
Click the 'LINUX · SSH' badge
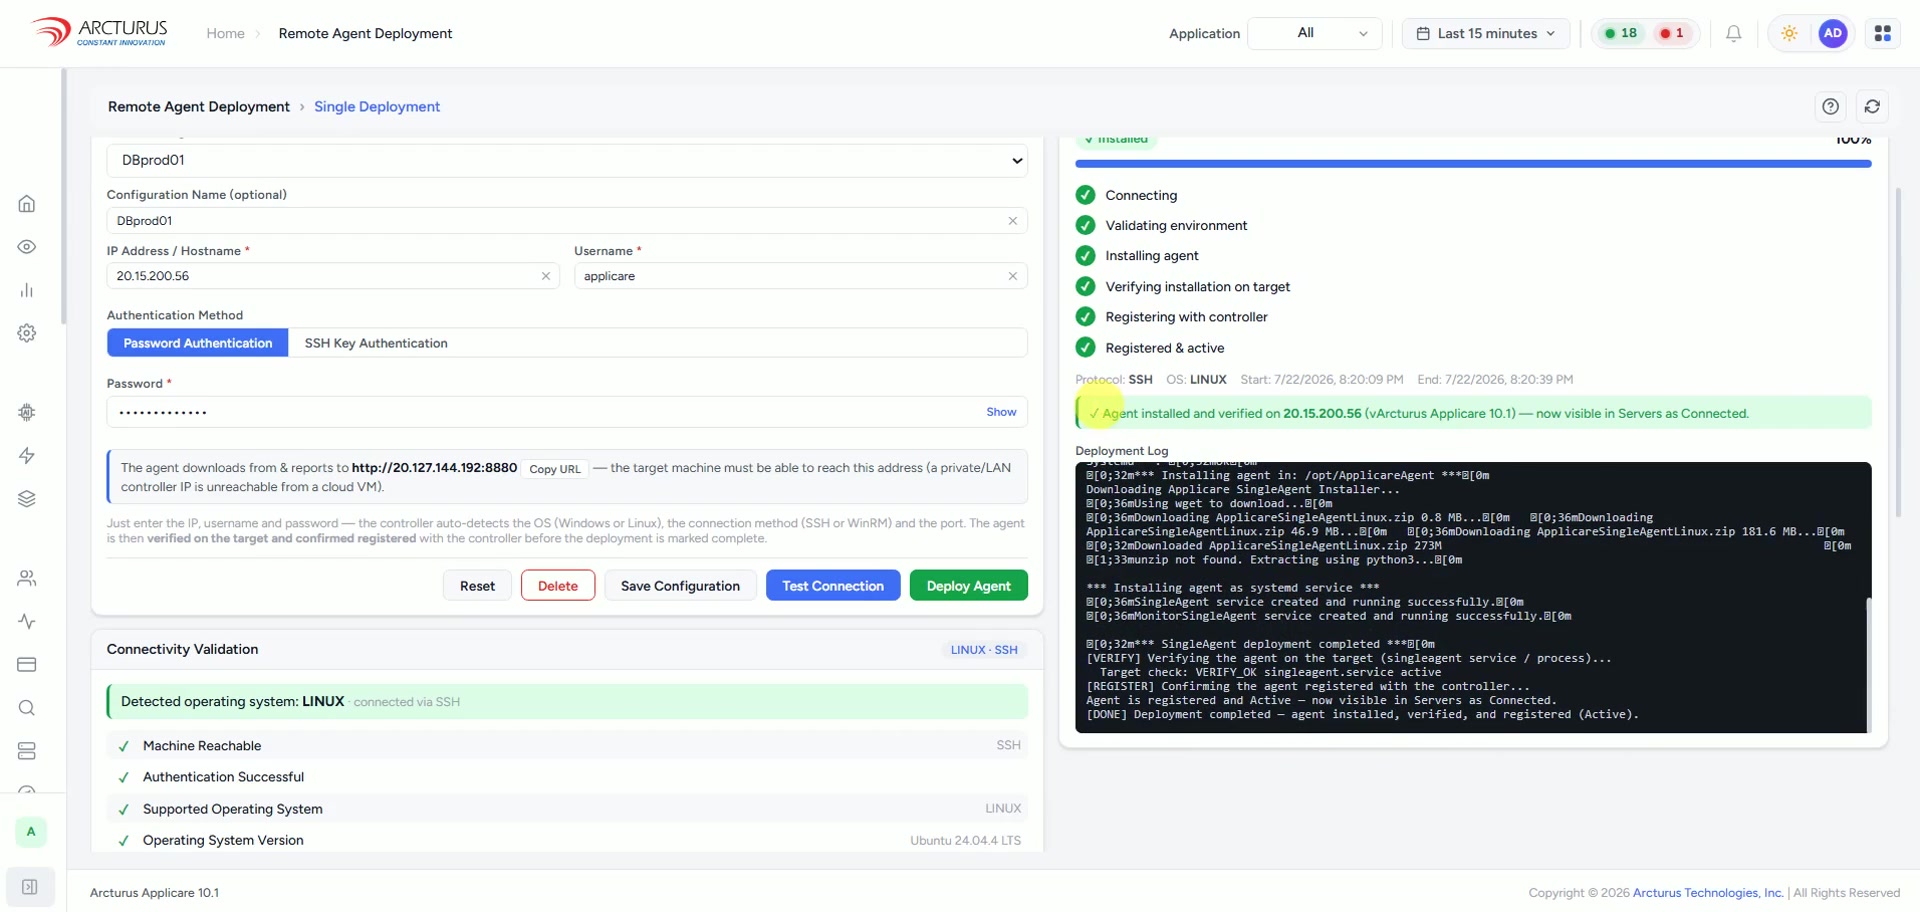tap(984, 650)
